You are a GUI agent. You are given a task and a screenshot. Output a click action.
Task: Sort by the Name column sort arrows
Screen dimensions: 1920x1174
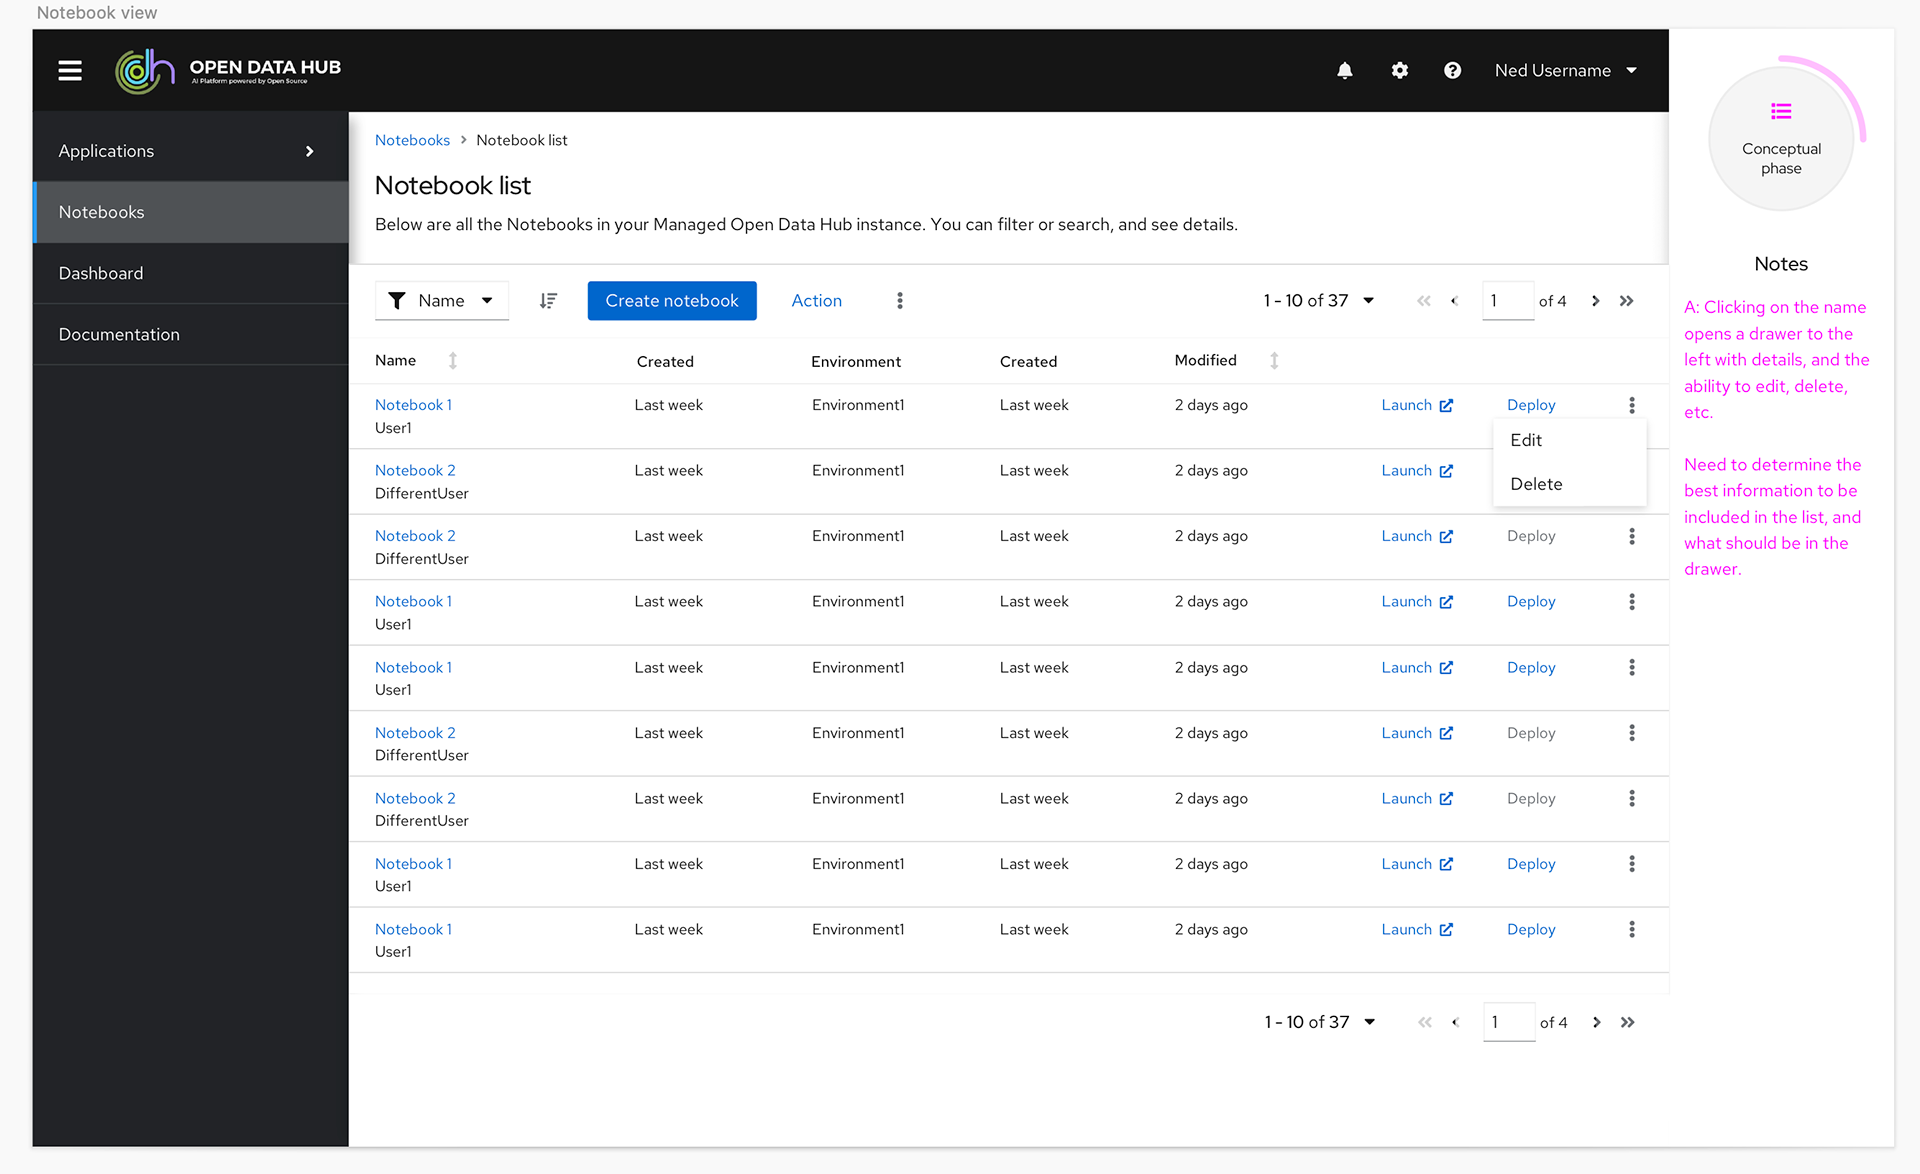point(453,360)
